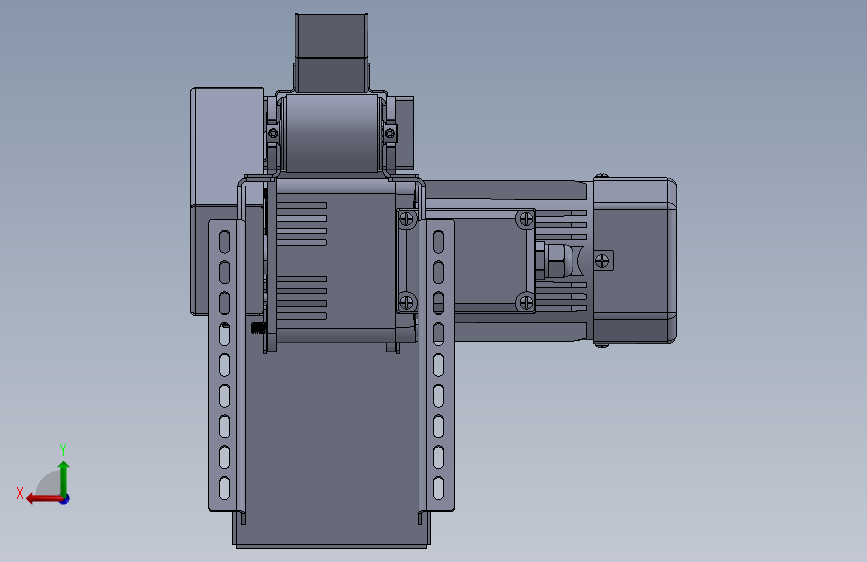Click the green Y axis arrow of the triad
The width and height of the screenshot is (867, 562).
(x=64, y=478)
